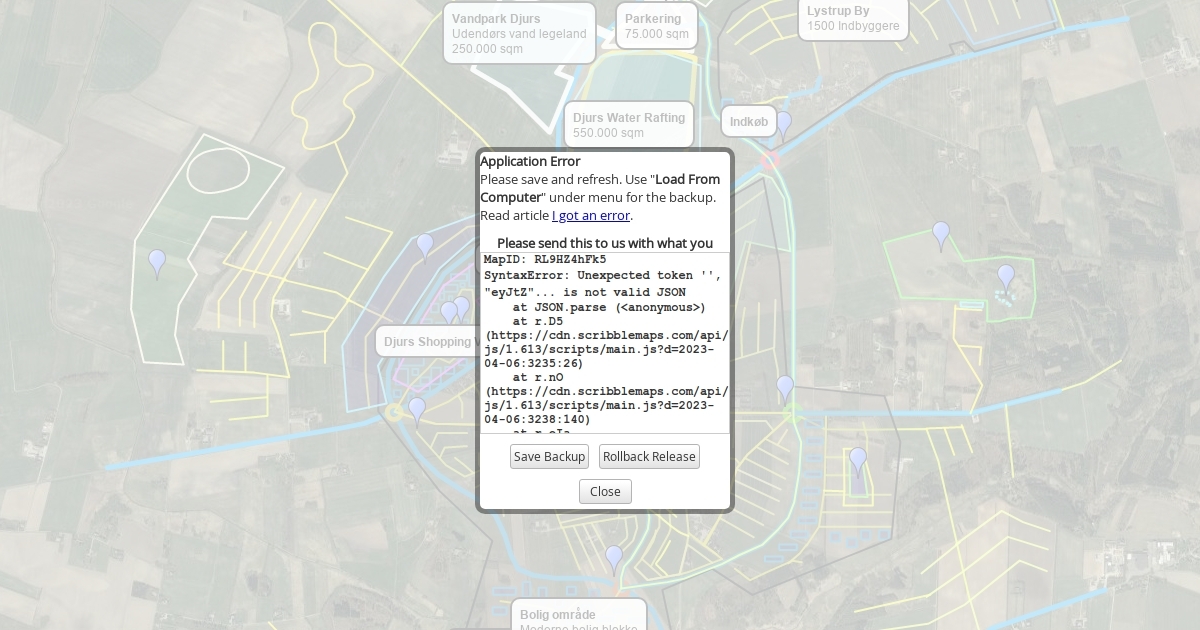Select the Djurs Water Rafting label
Screen dimensions: 1200x630
628,125
